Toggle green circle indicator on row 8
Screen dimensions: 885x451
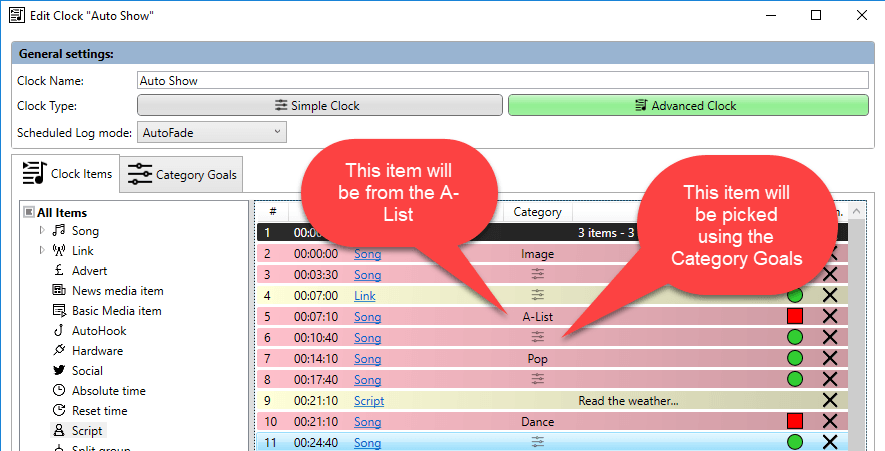point(795,379)
